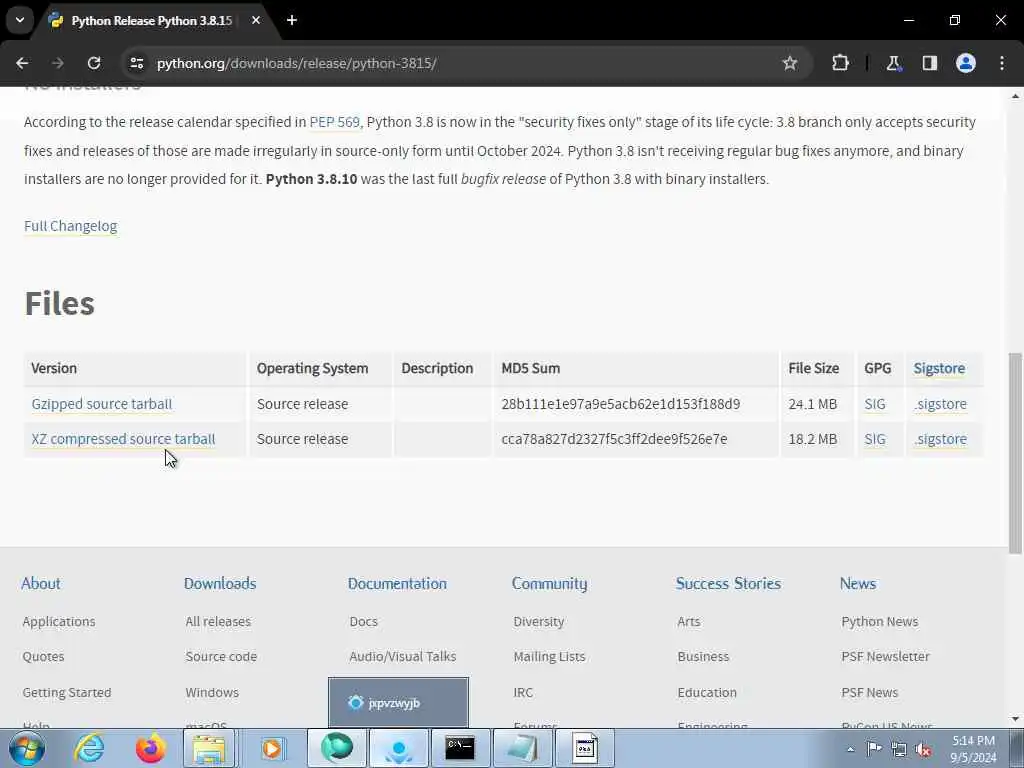
Task: Close the Python Release tab
Action: tap(256, 20)
